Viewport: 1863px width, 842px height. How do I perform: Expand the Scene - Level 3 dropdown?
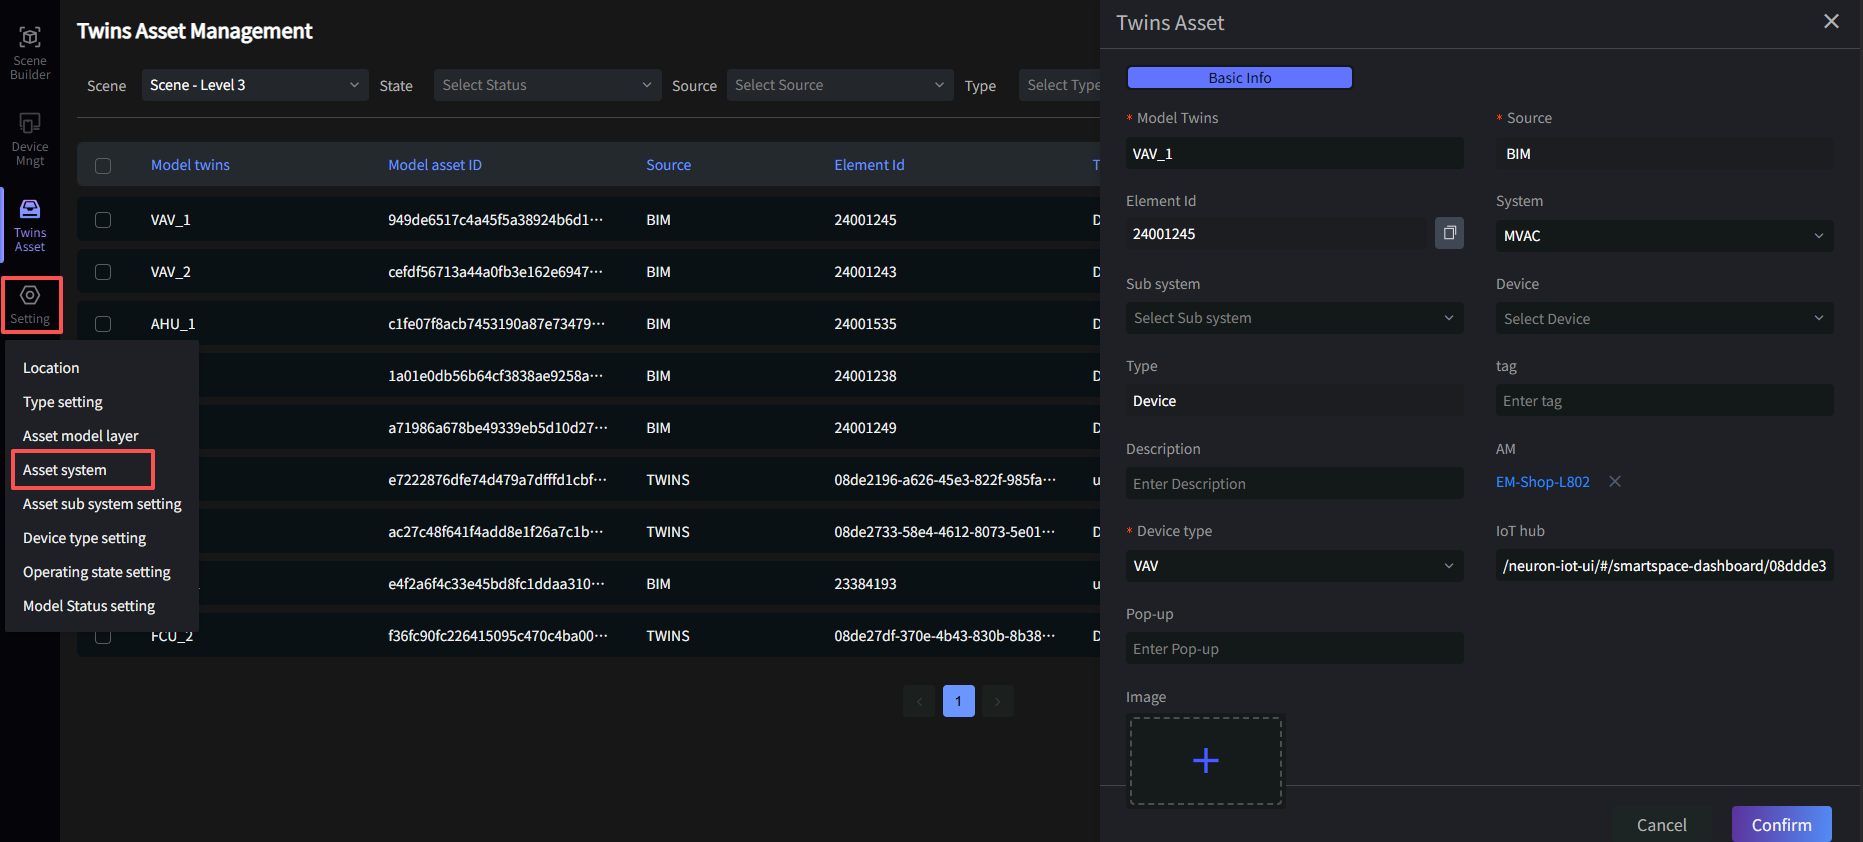(x=254, y=85)
